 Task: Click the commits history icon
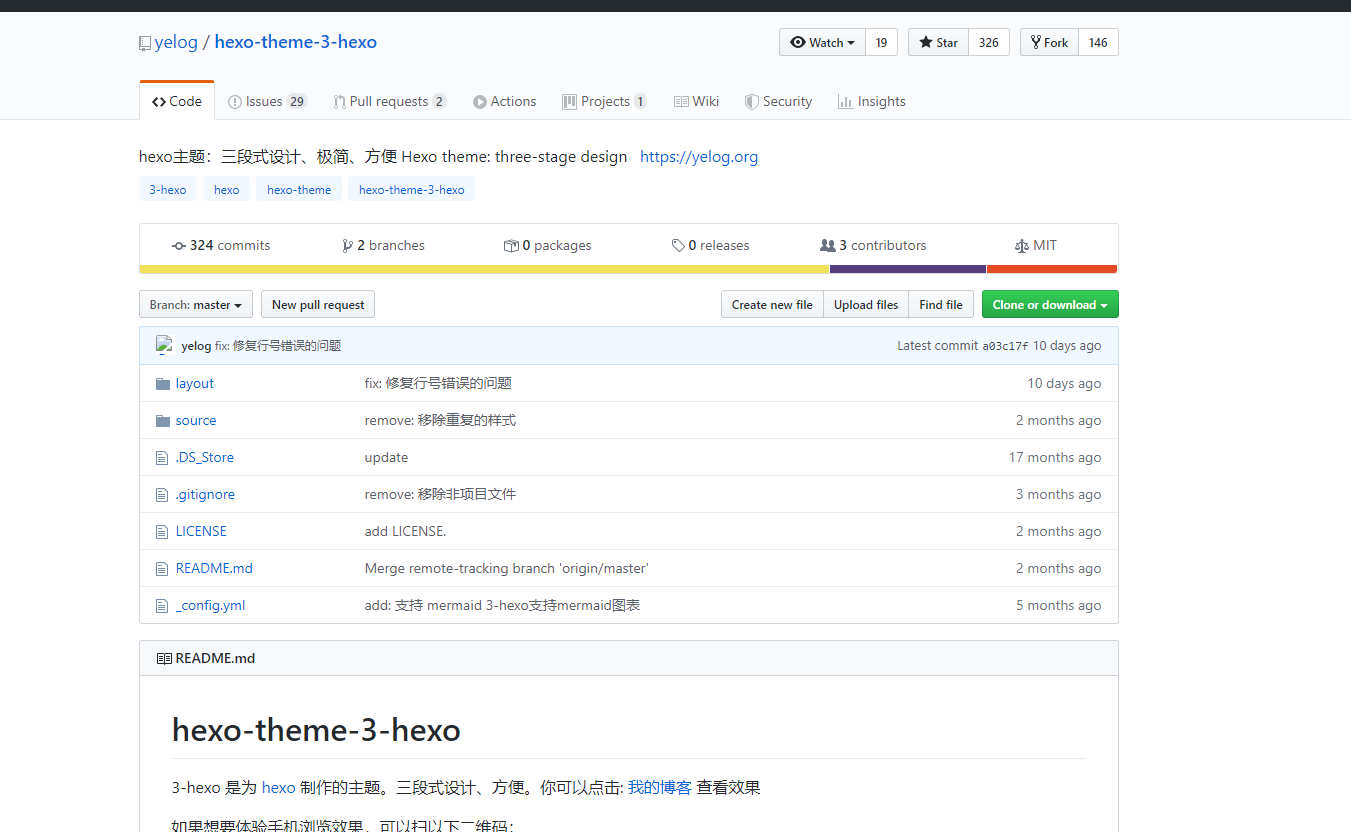pyautogui.click(x=179, y=246)
